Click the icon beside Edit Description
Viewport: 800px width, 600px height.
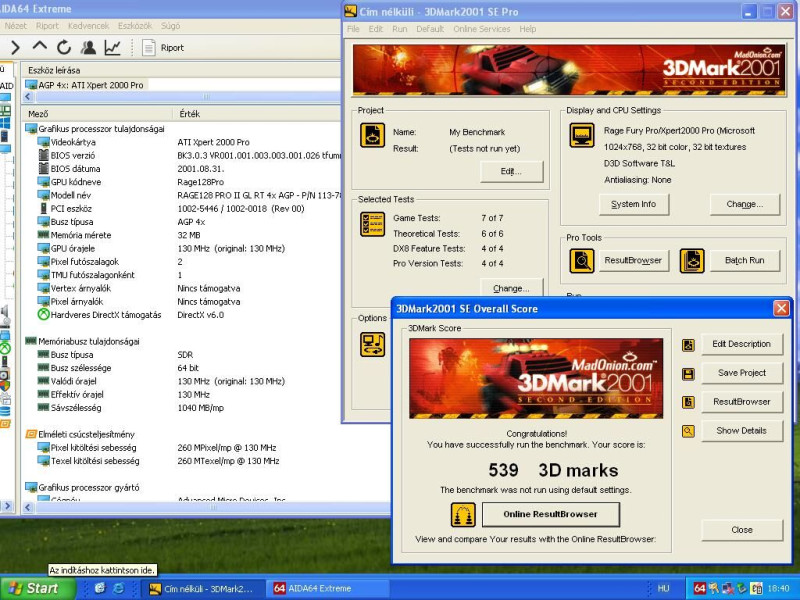pyautogui.click(x=688, y=345)
